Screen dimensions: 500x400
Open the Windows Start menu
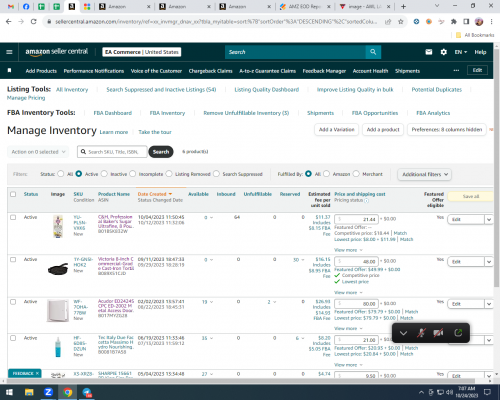tap(9, 392)
